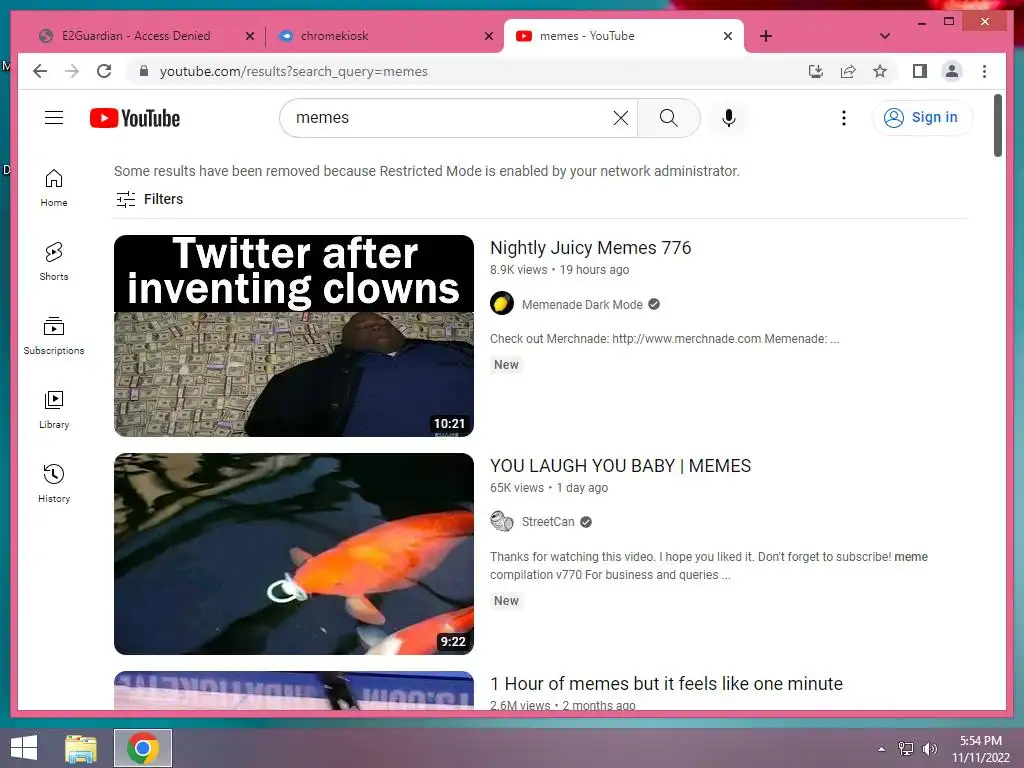Open Memenade Dark Mode channel name

coord(582,304)
